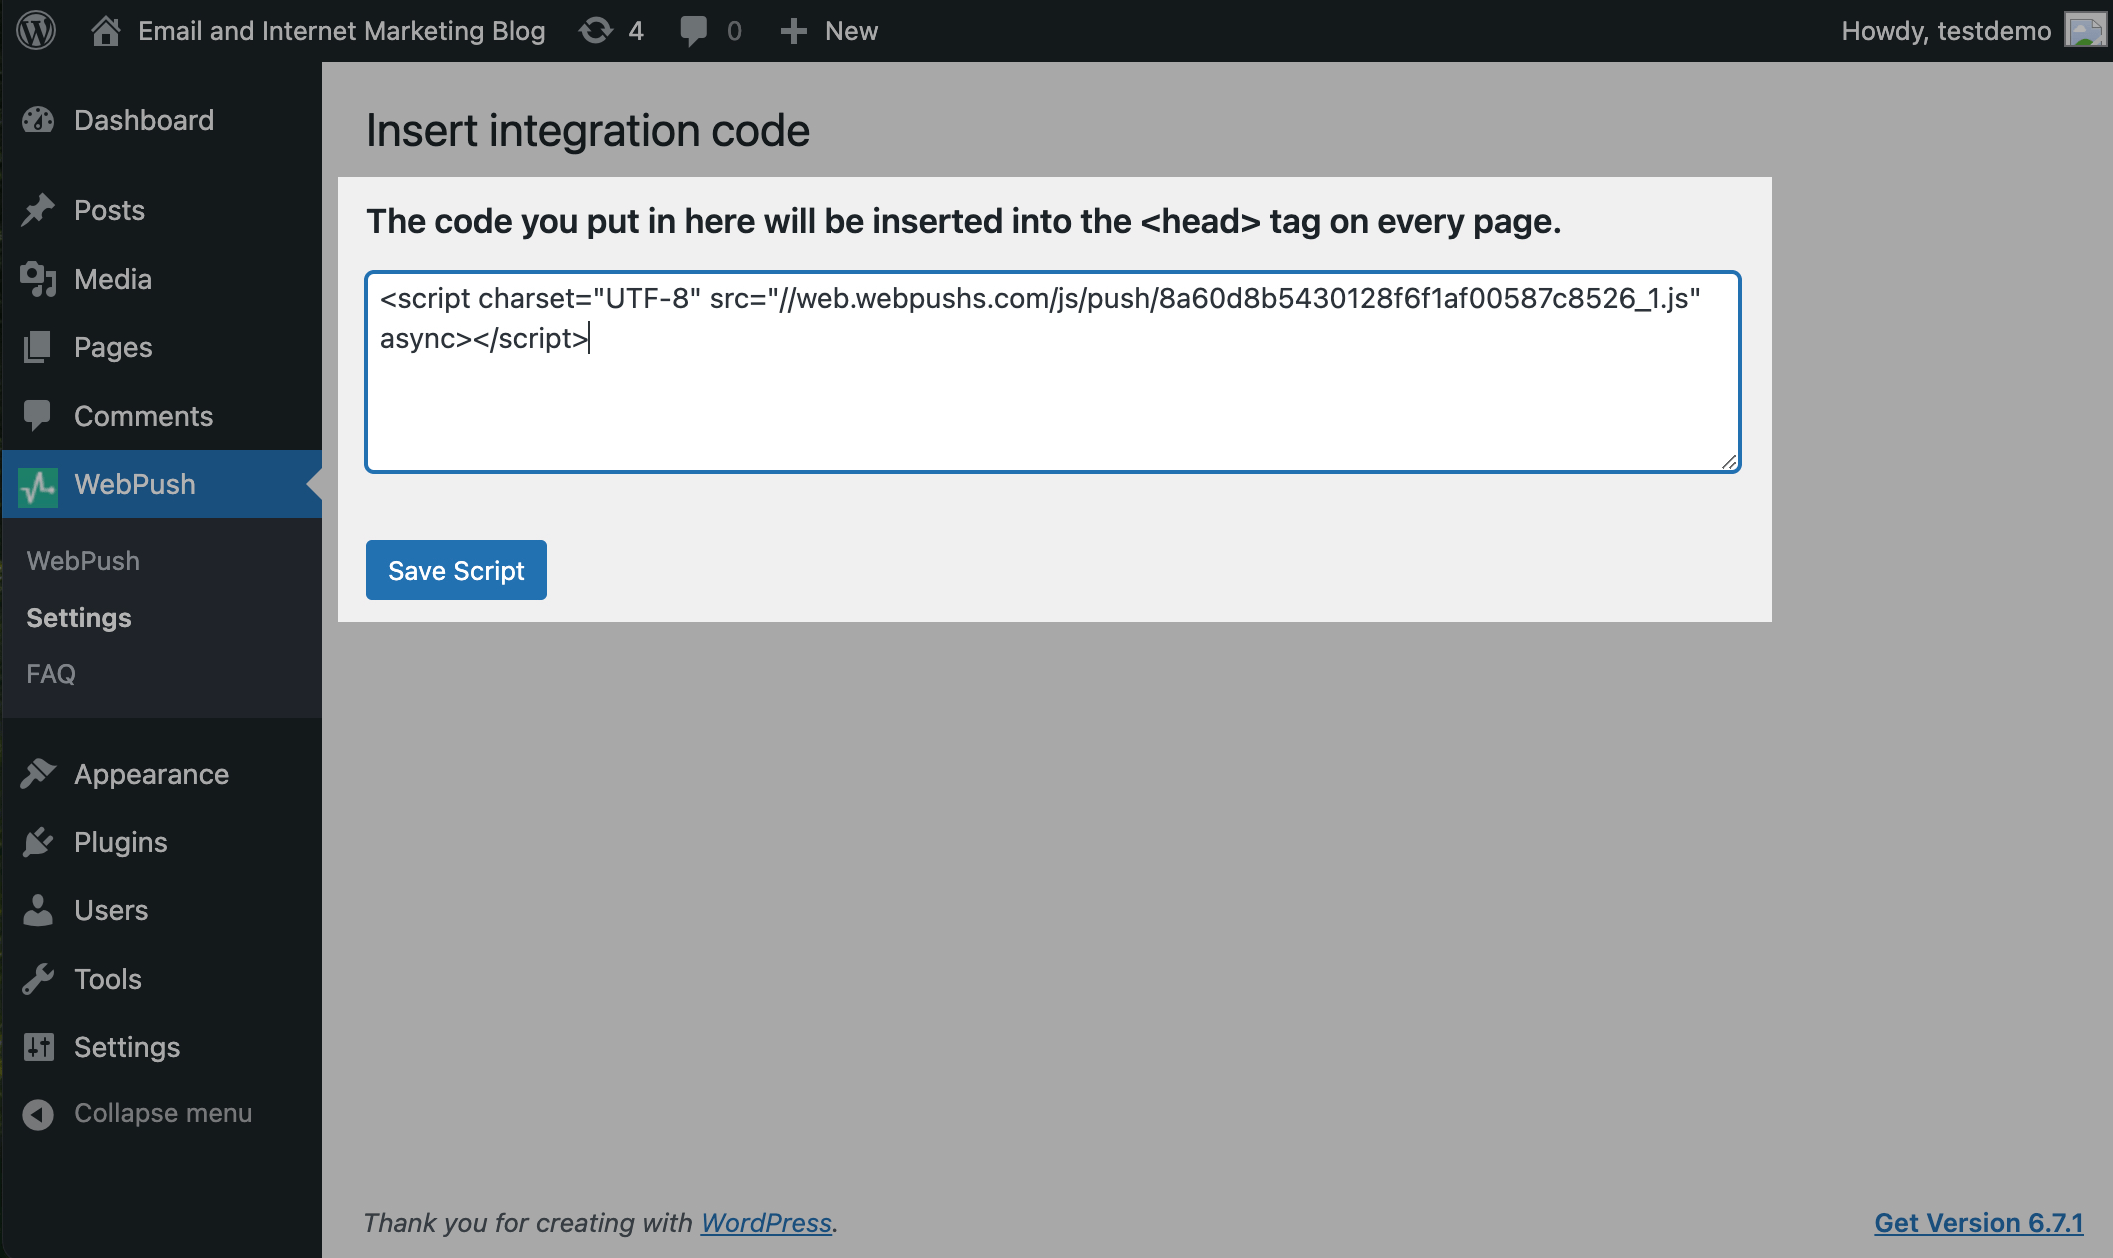Click the WebPush pulse icon in sidebar
The image size is (2113, 1258).
tap(38, 485)
